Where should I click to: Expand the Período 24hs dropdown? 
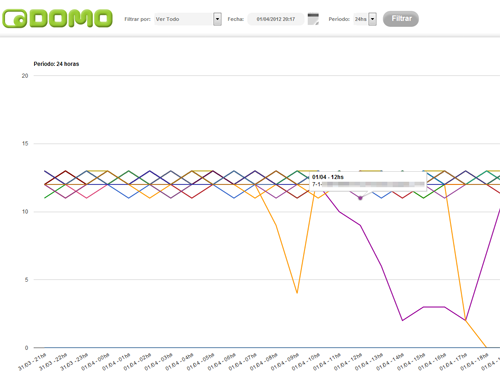pos(365,19)
